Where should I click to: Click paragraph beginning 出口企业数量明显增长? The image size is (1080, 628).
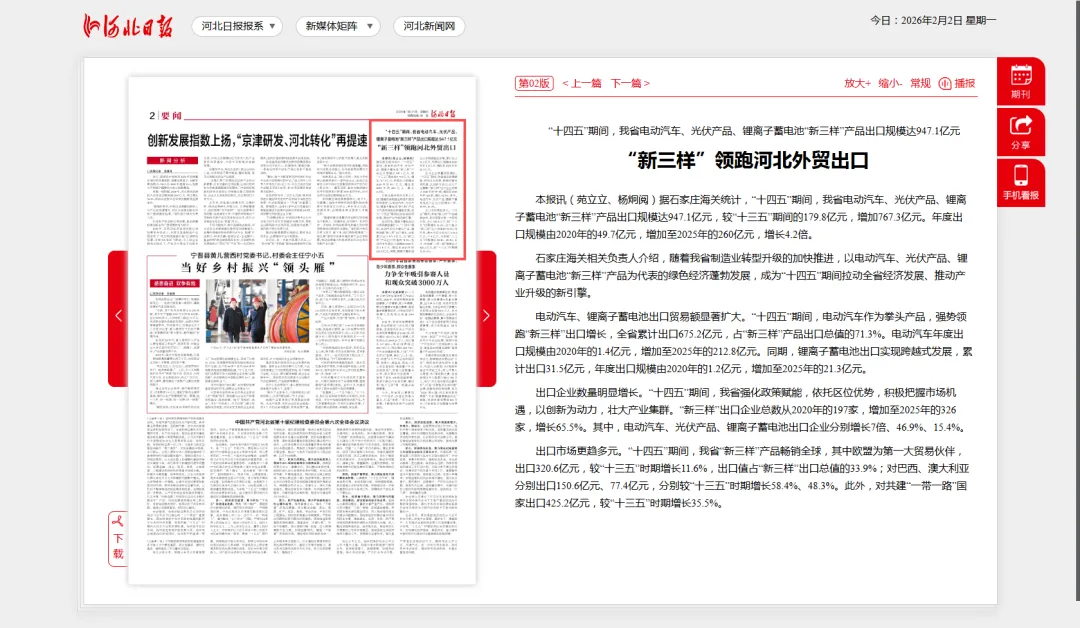click(740, 410)
